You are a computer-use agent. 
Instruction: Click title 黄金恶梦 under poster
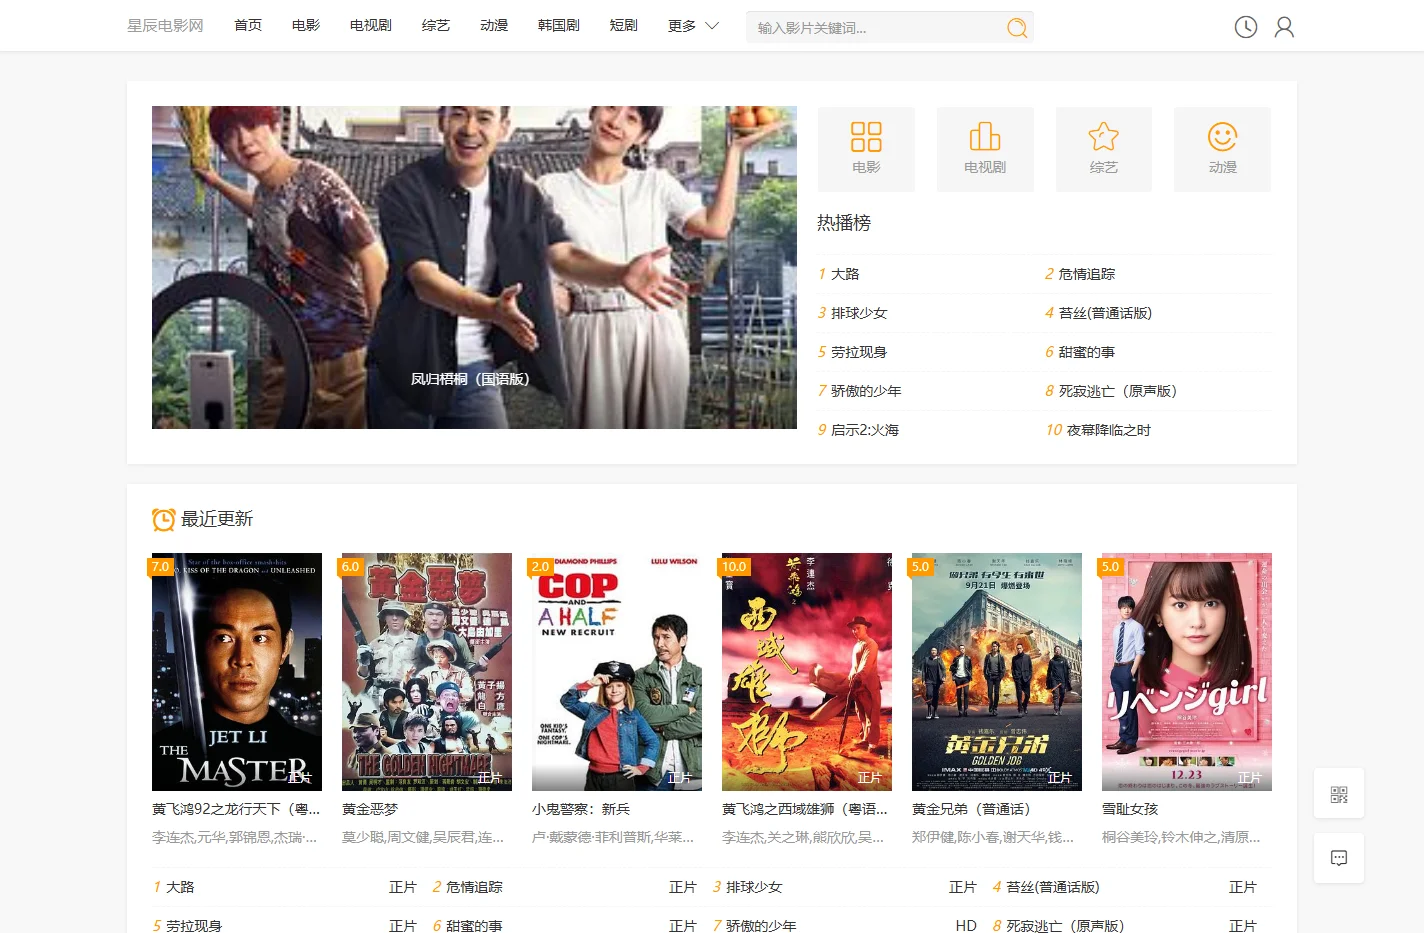pyautogui.click(x=370, y=809)
